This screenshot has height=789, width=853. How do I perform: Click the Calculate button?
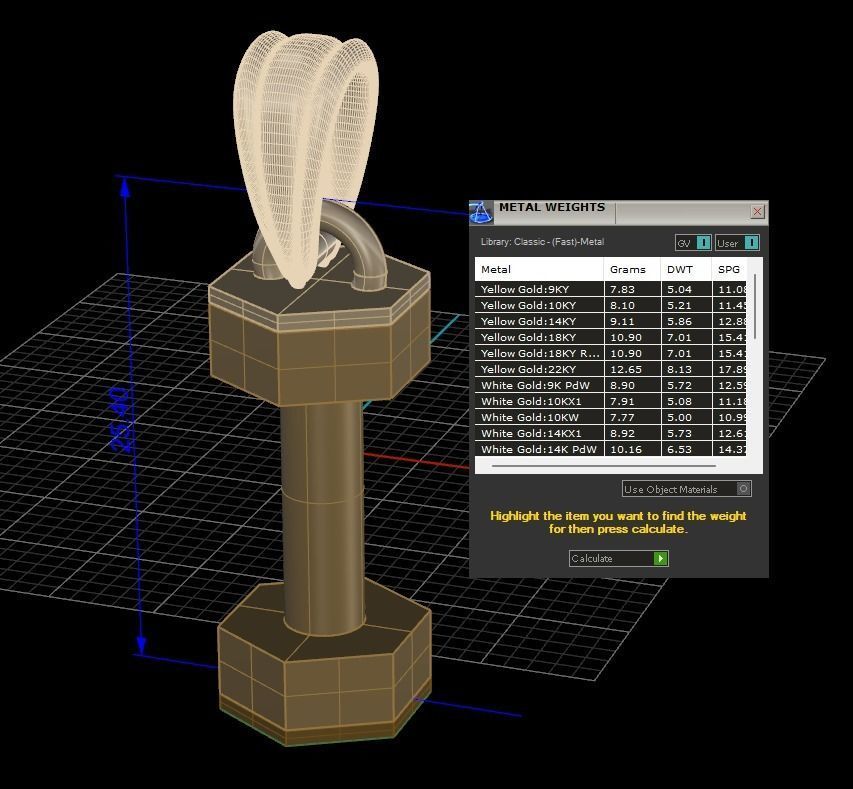tap(619, 558)
